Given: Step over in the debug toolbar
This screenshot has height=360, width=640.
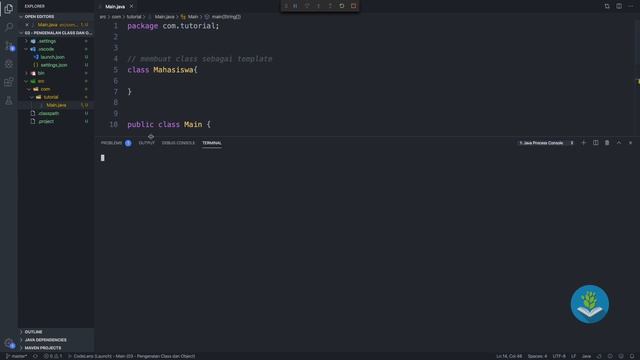Looking at the screenshot, I should pyautogui.click(x=307, y=6).
